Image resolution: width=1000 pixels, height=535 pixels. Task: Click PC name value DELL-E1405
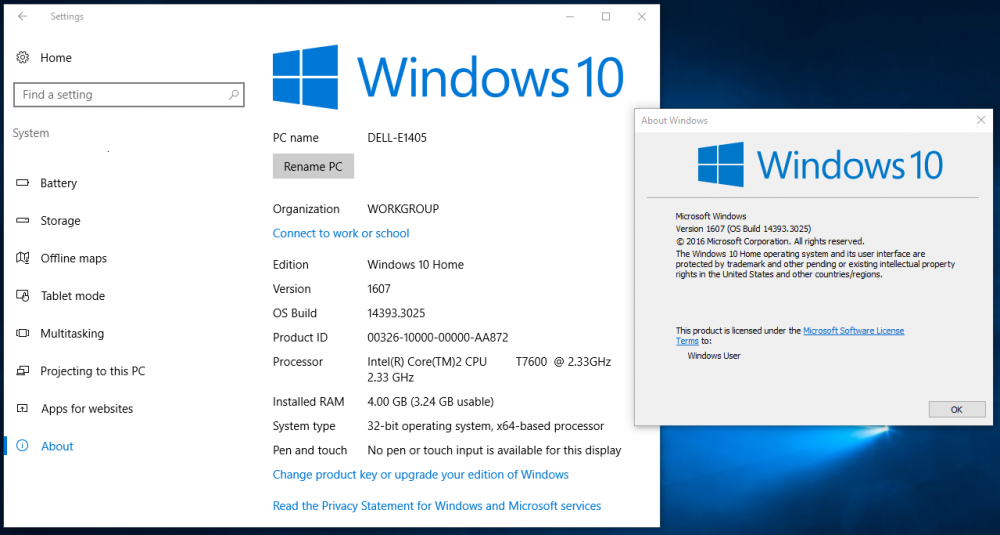tap(397, 138)
